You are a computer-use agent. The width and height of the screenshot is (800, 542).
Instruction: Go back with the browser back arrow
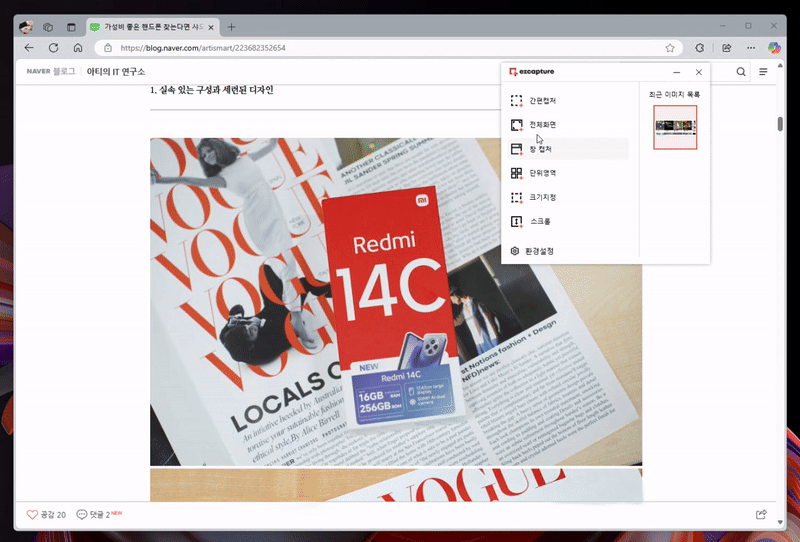pyautogui.click(x=29, y=47)
